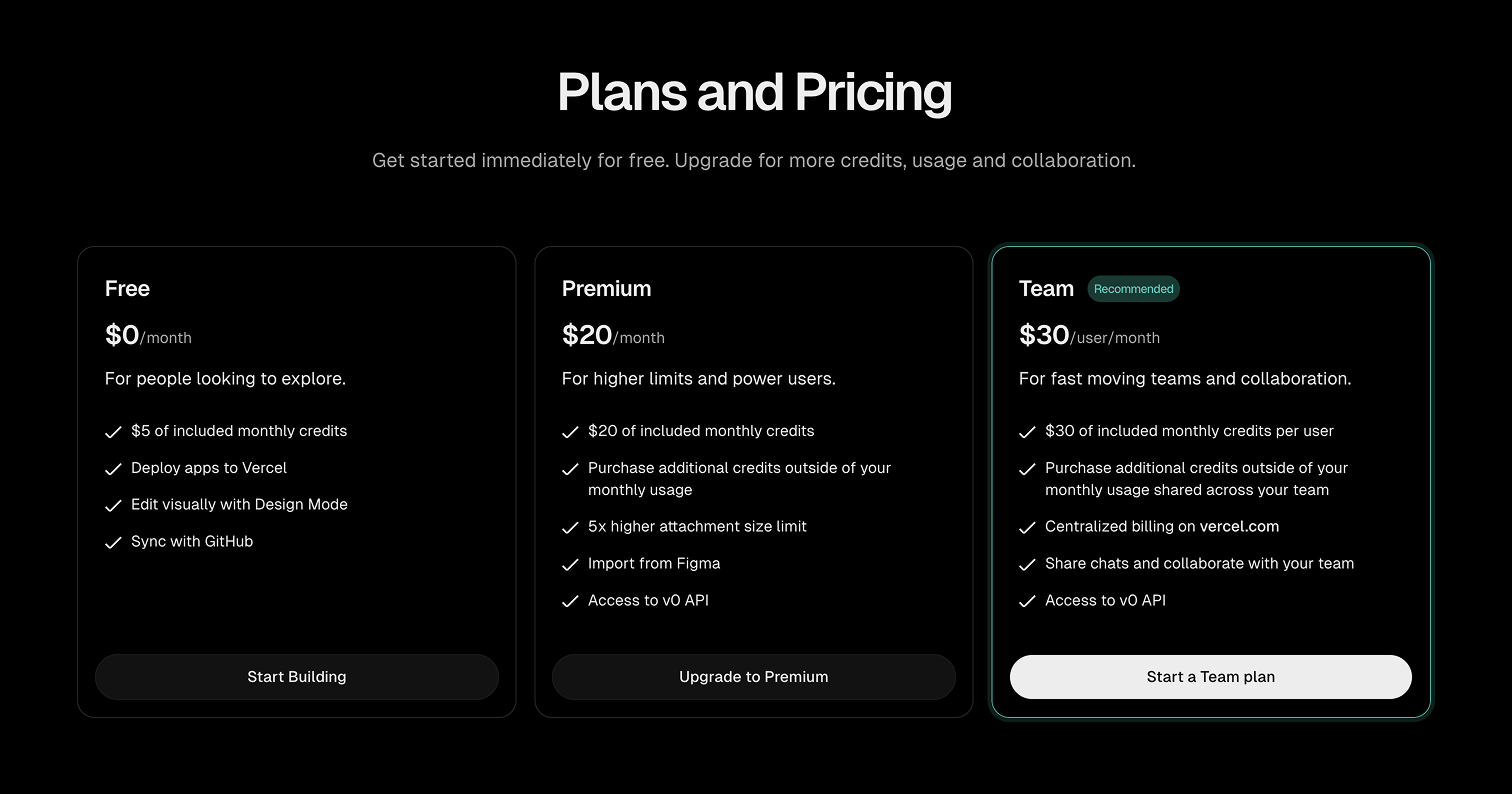
Task: Select the Free plan title
Action: pos(127,289)
